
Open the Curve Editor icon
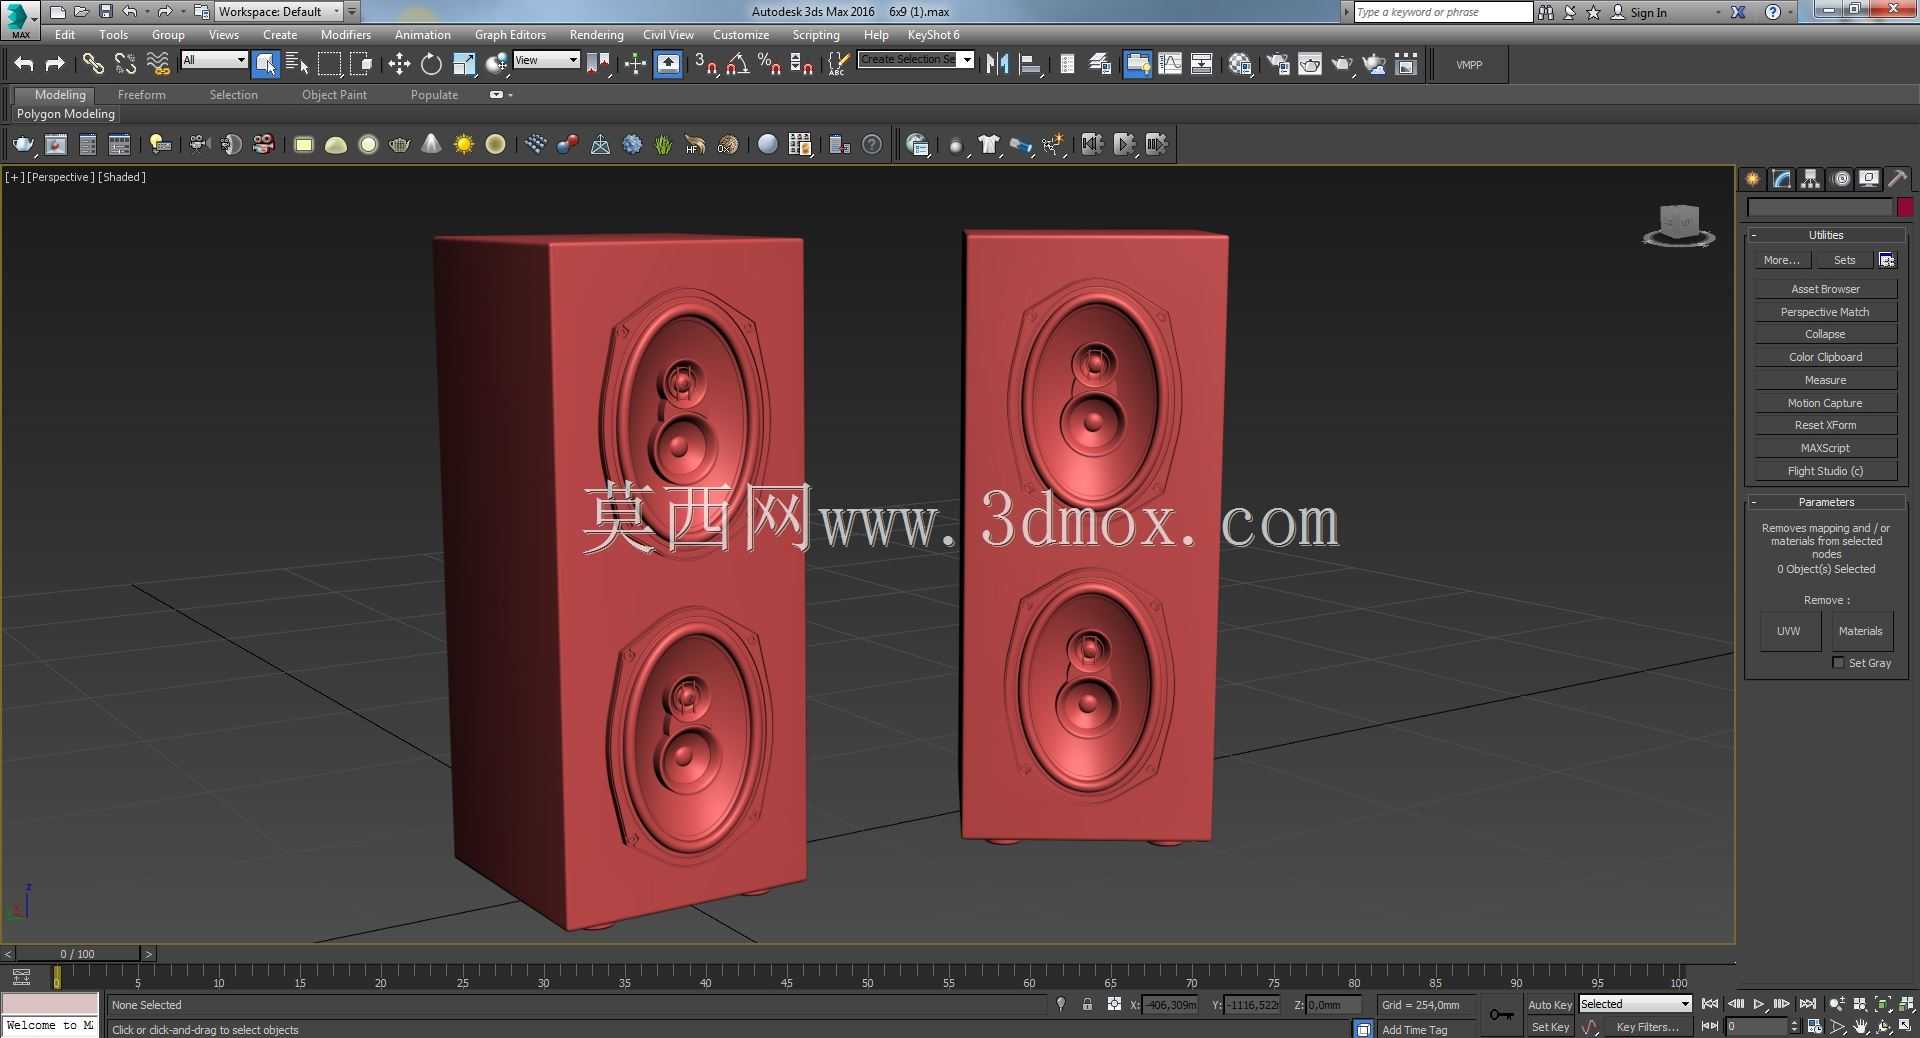click(x=1169, y=64)
